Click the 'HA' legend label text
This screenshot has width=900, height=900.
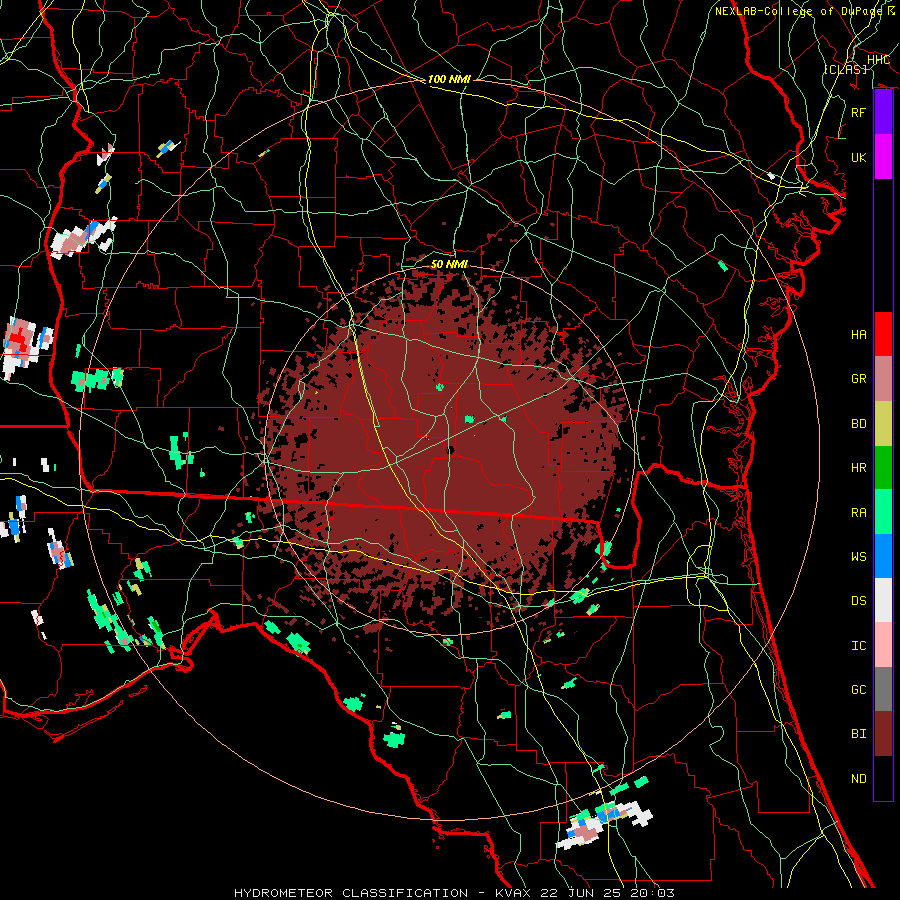pos(858,334)
